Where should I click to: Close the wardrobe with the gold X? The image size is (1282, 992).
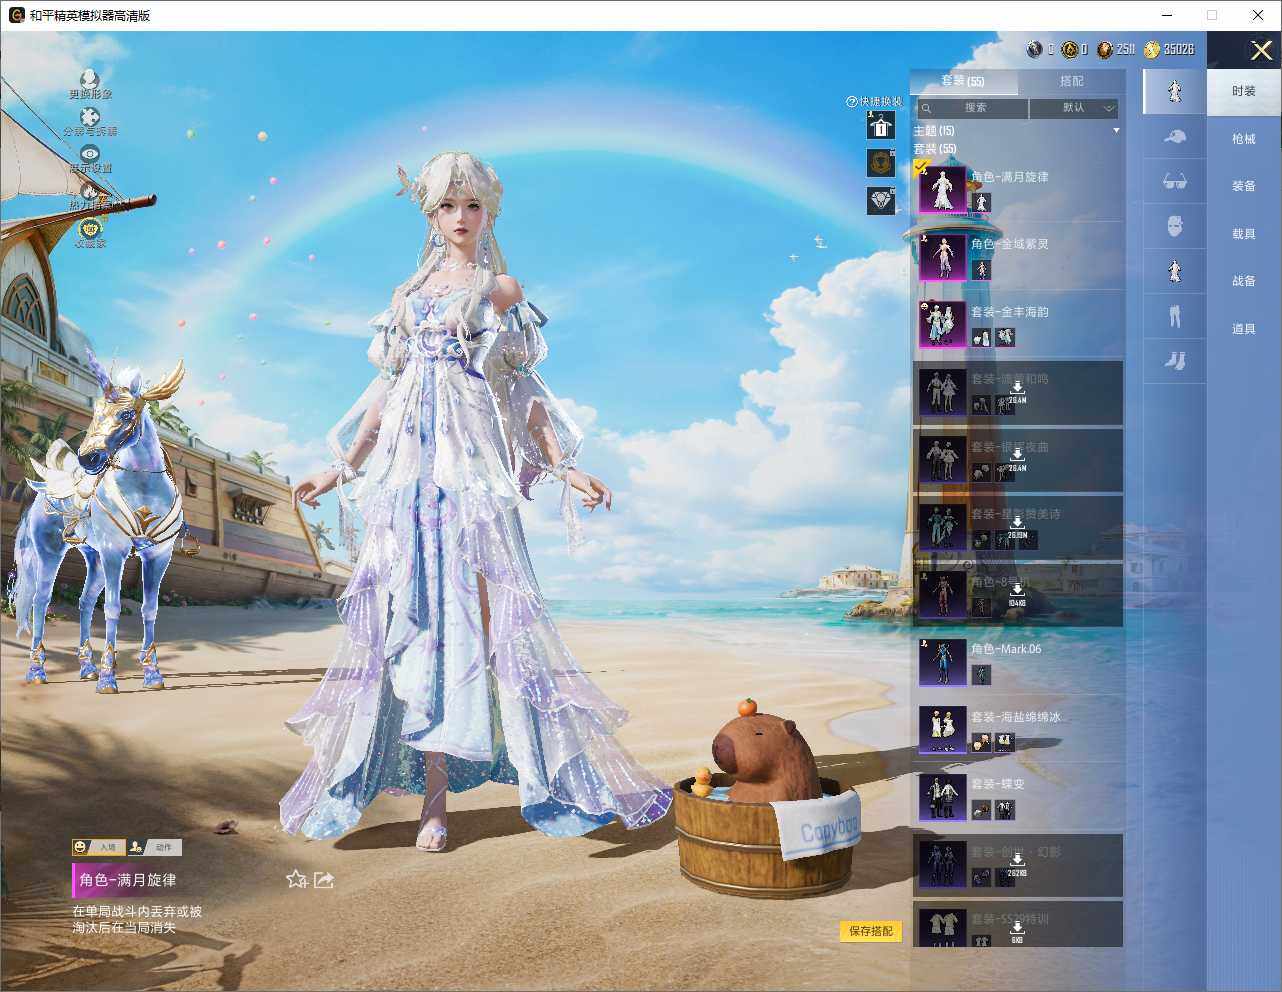tap(1261, 50)
